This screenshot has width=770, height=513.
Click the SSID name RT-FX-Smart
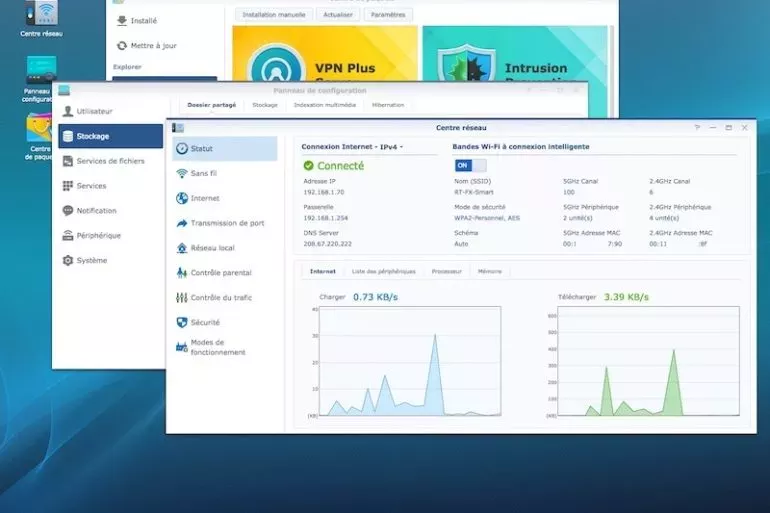[474, 192]
